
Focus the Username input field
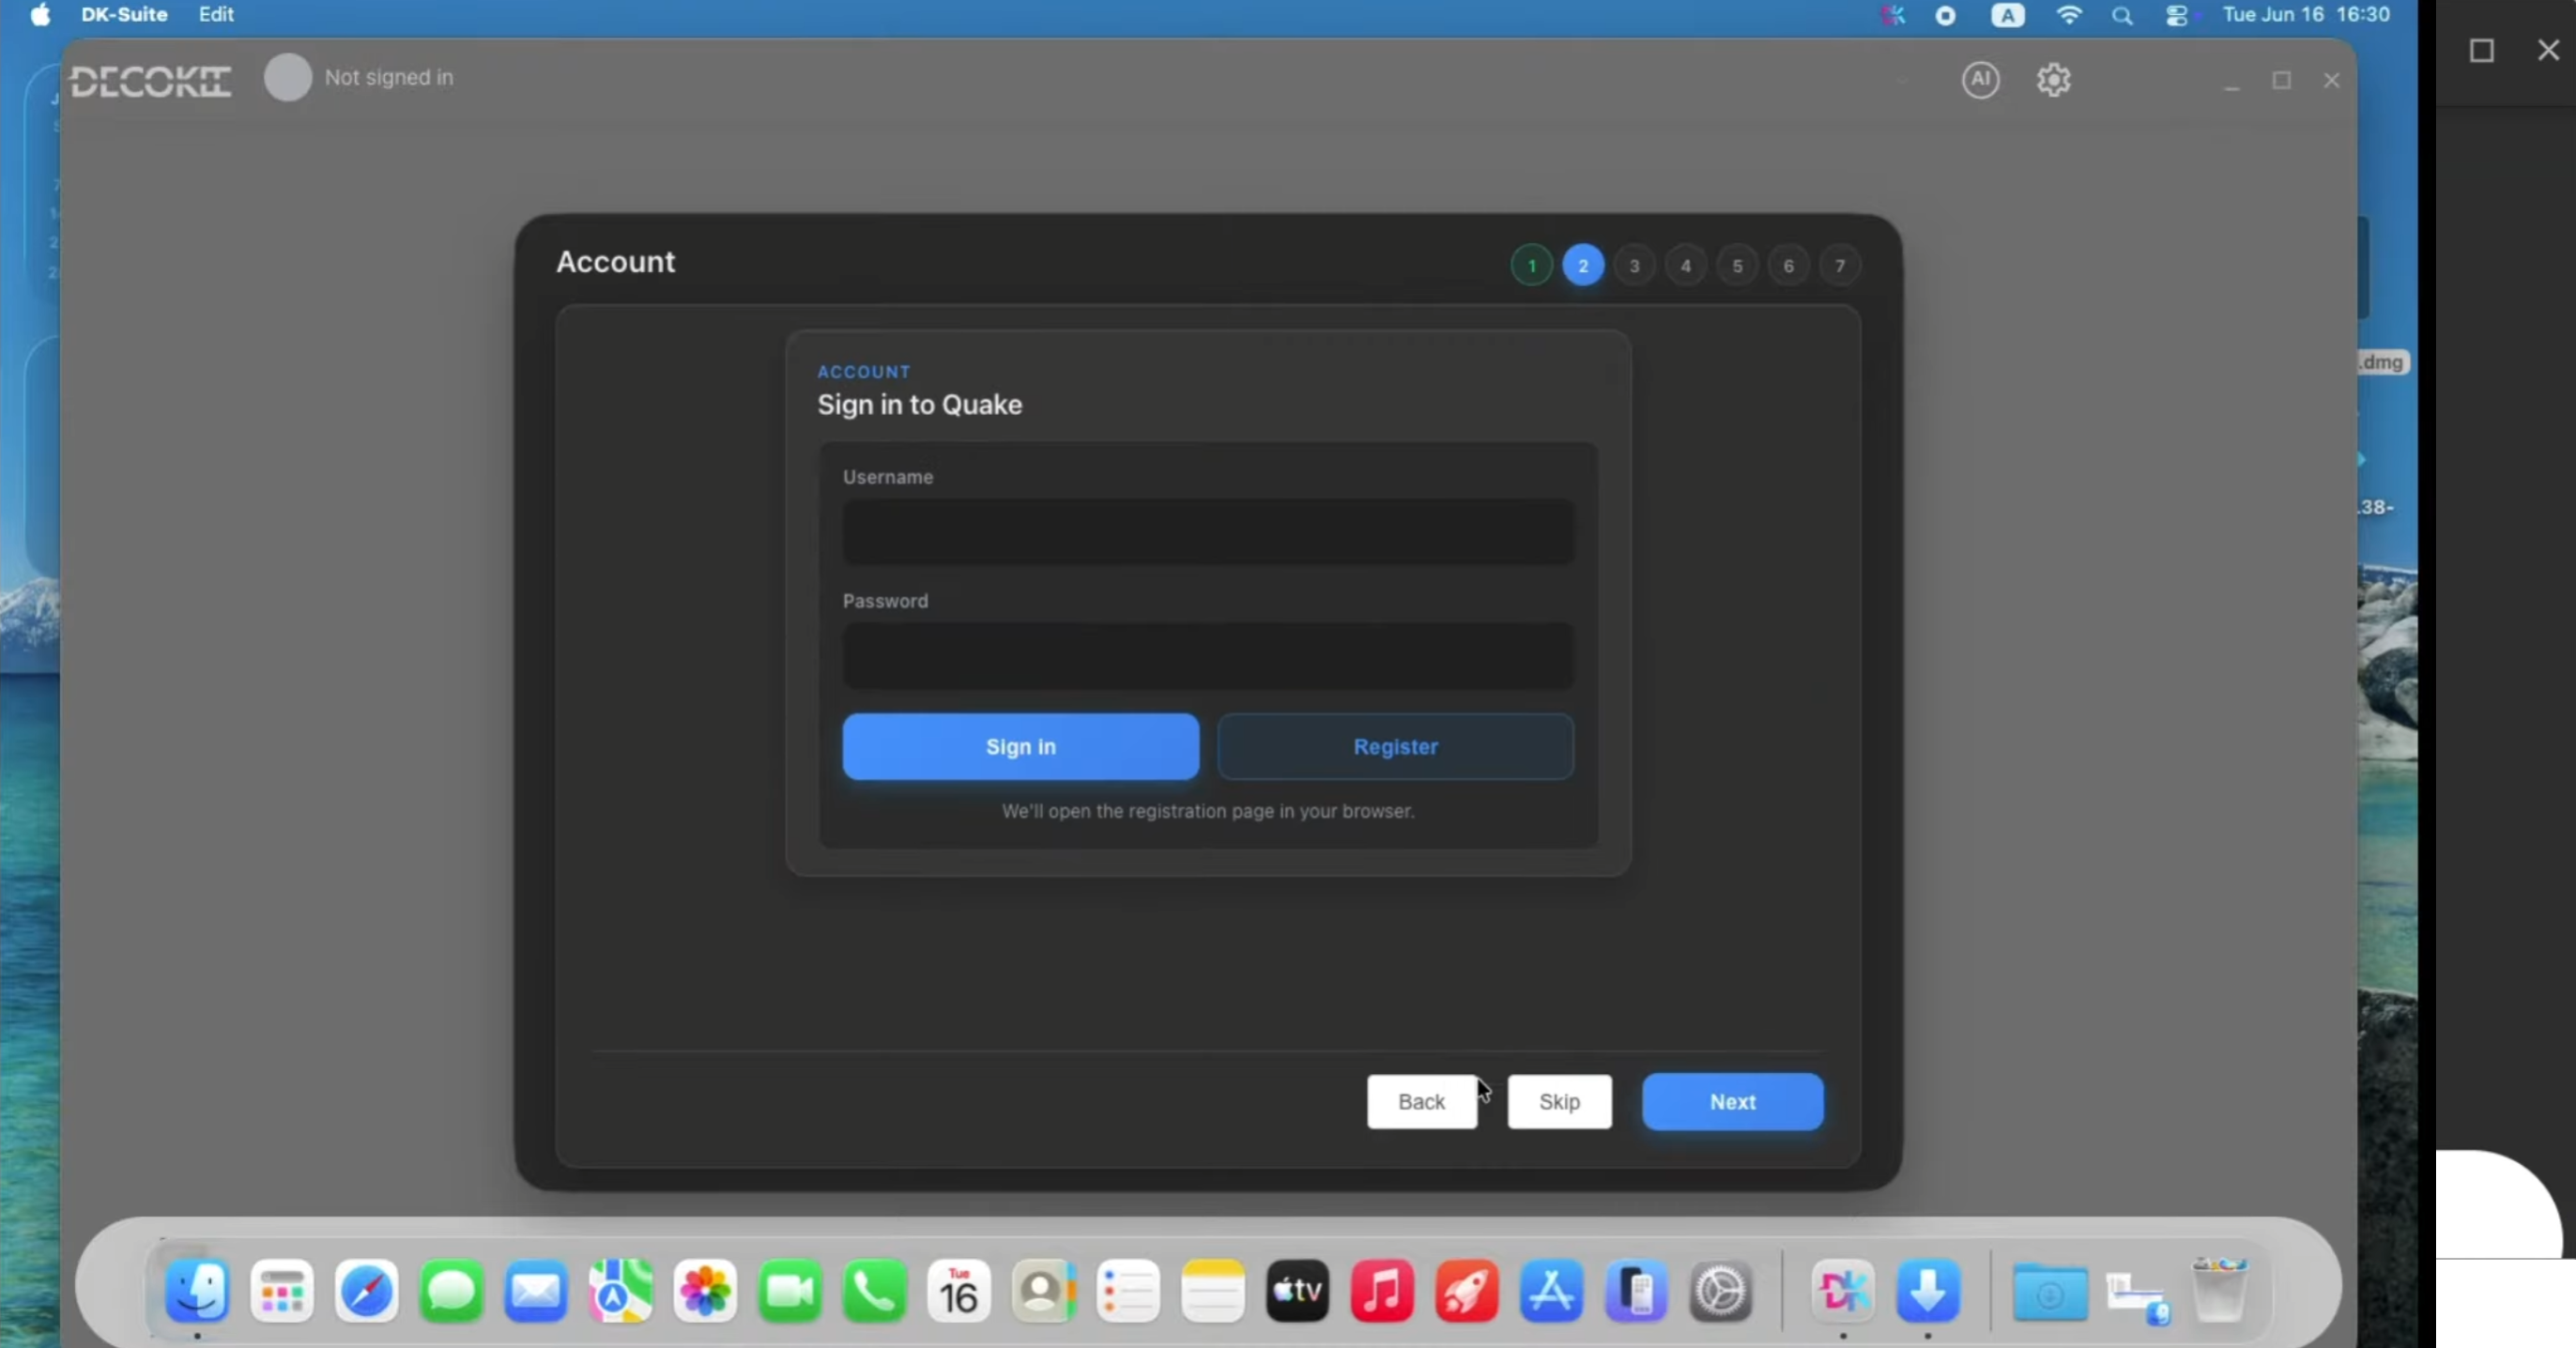(1208, 531)
